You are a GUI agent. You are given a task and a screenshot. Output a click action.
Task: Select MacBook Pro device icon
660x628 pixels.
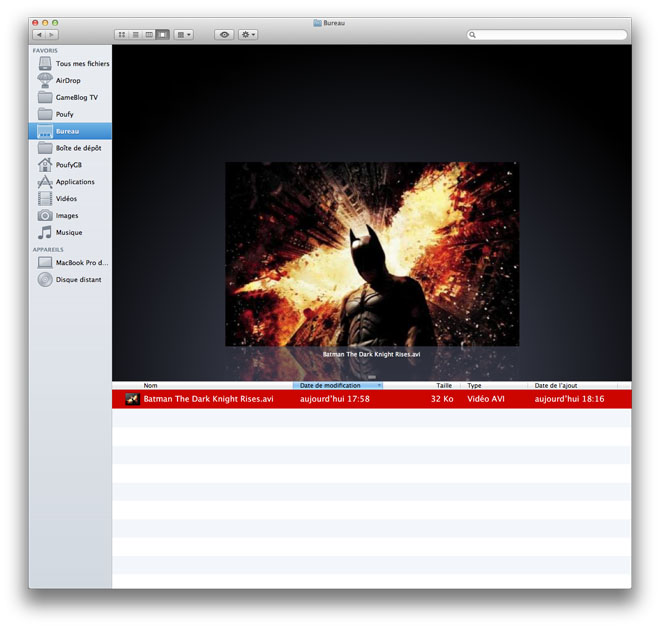click(45, 262)
